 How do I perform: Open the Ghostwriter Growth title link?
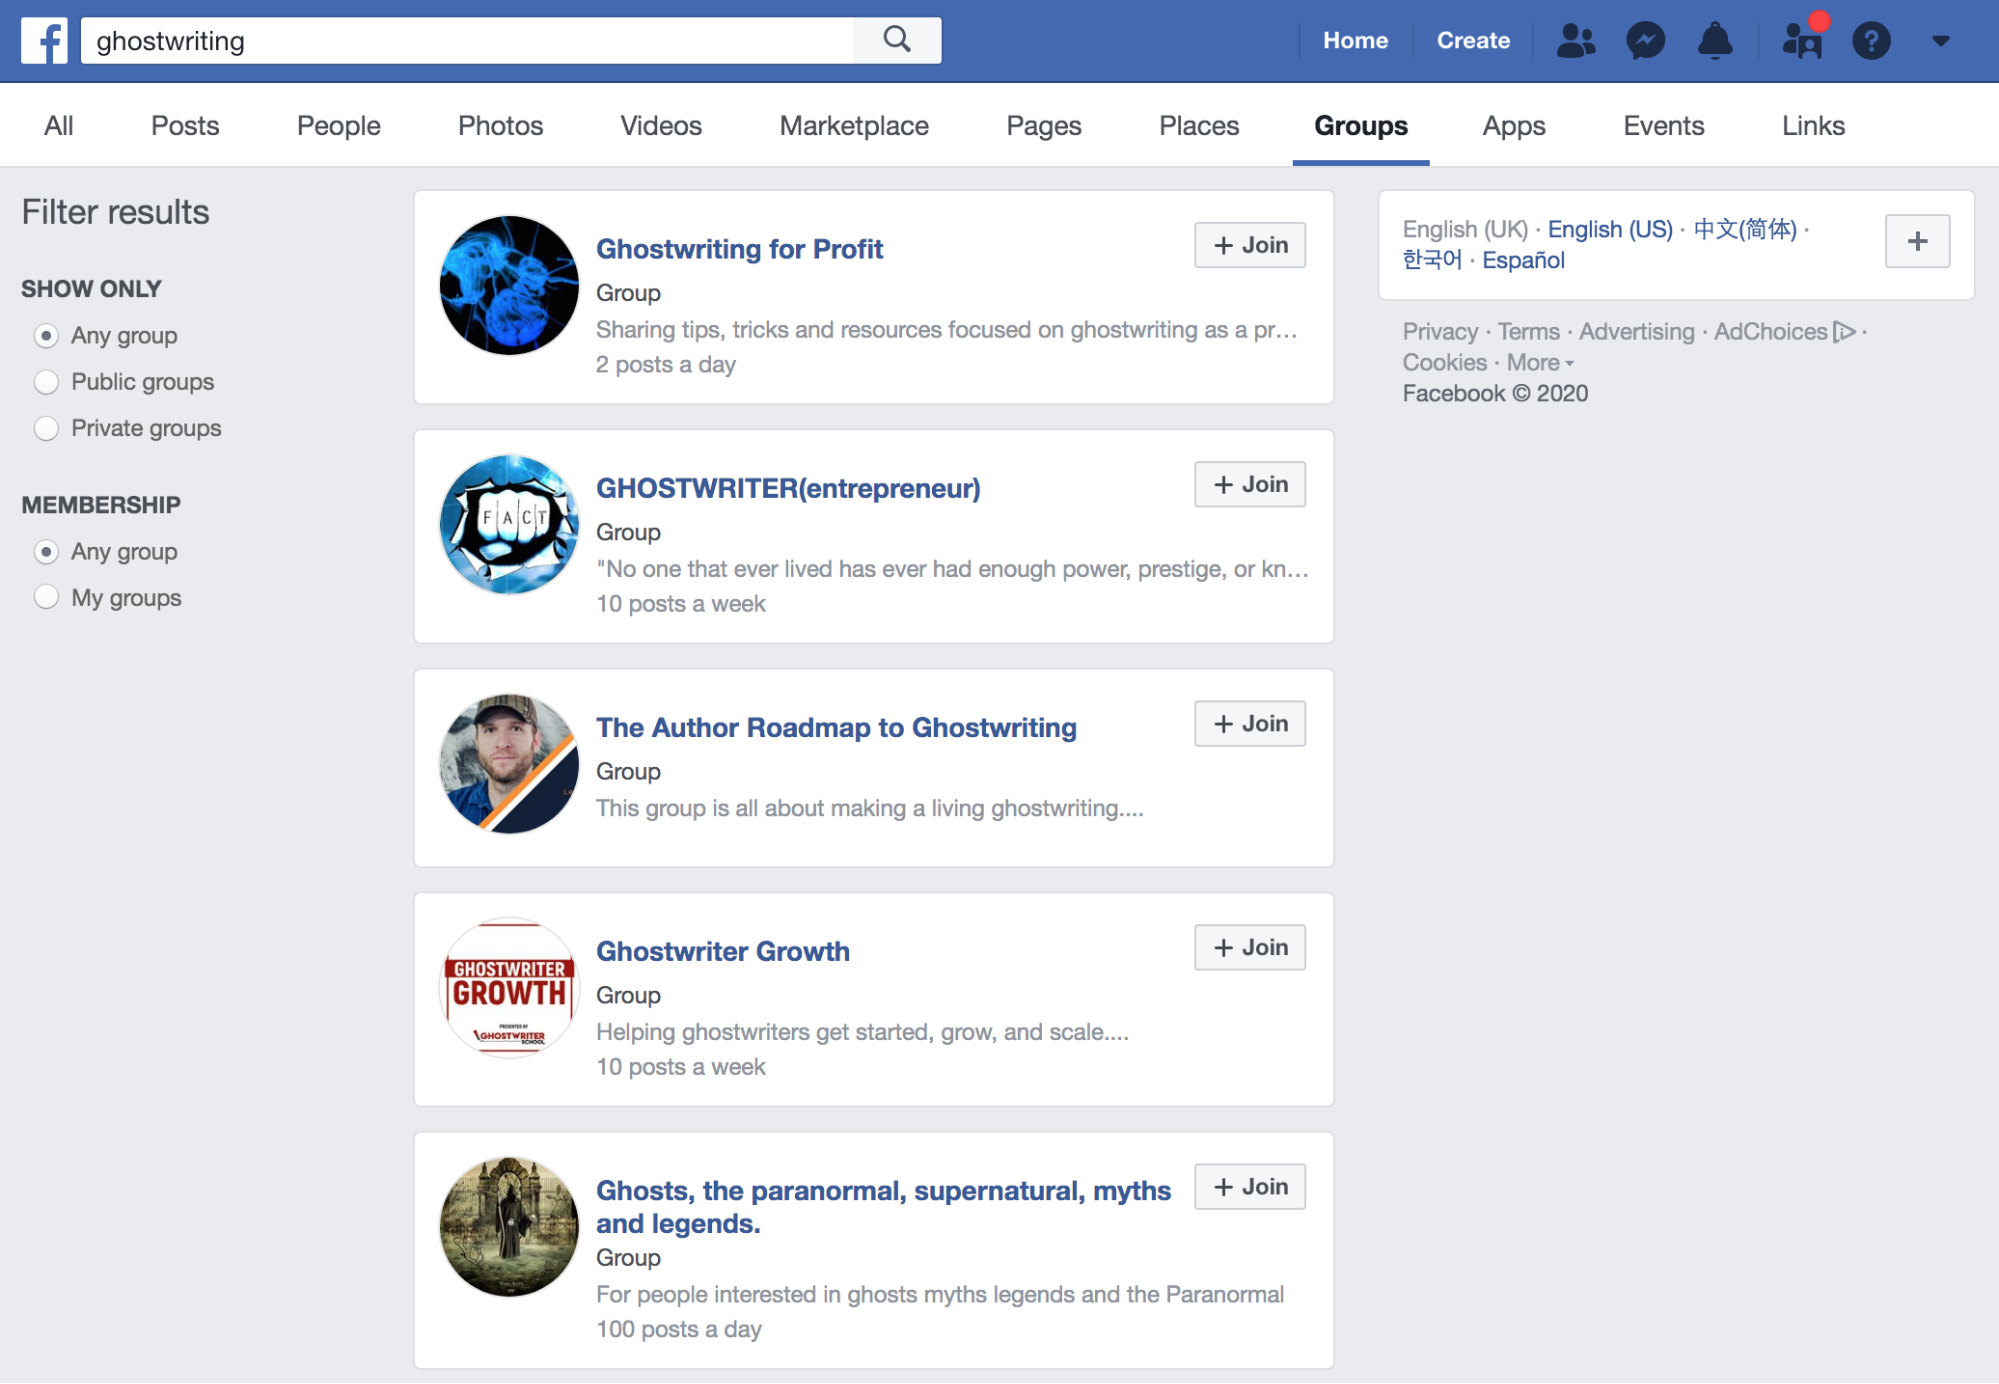(x=723, y=951)
